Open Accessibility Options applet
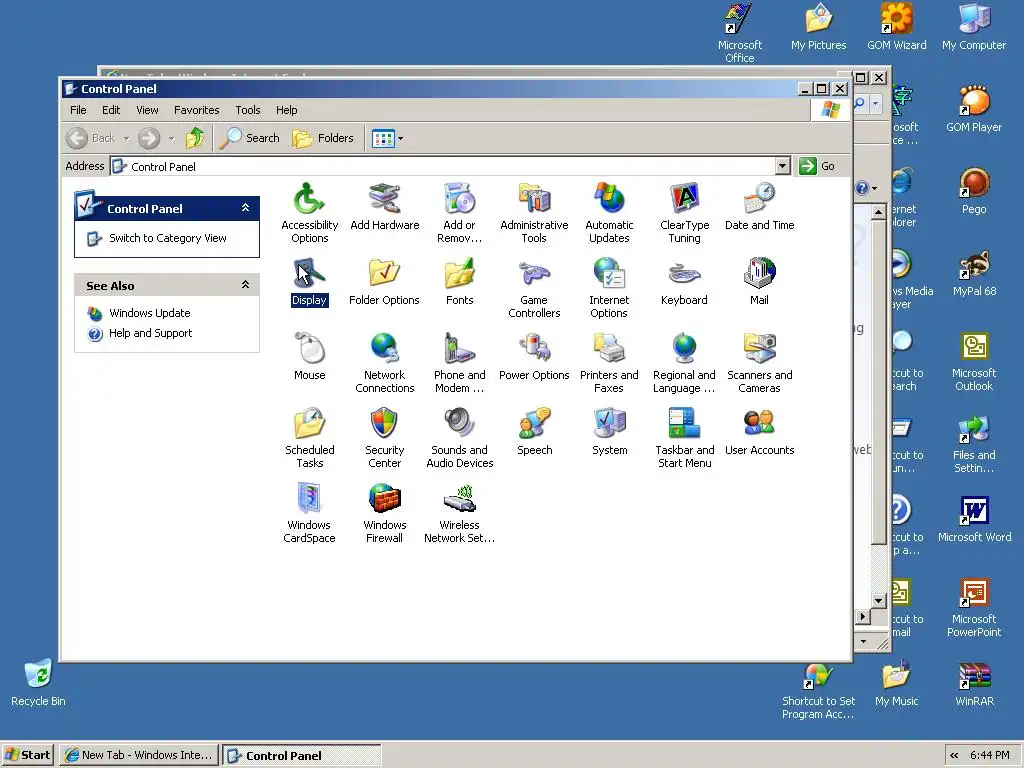The image size is (1024, 768). (310, 213)
